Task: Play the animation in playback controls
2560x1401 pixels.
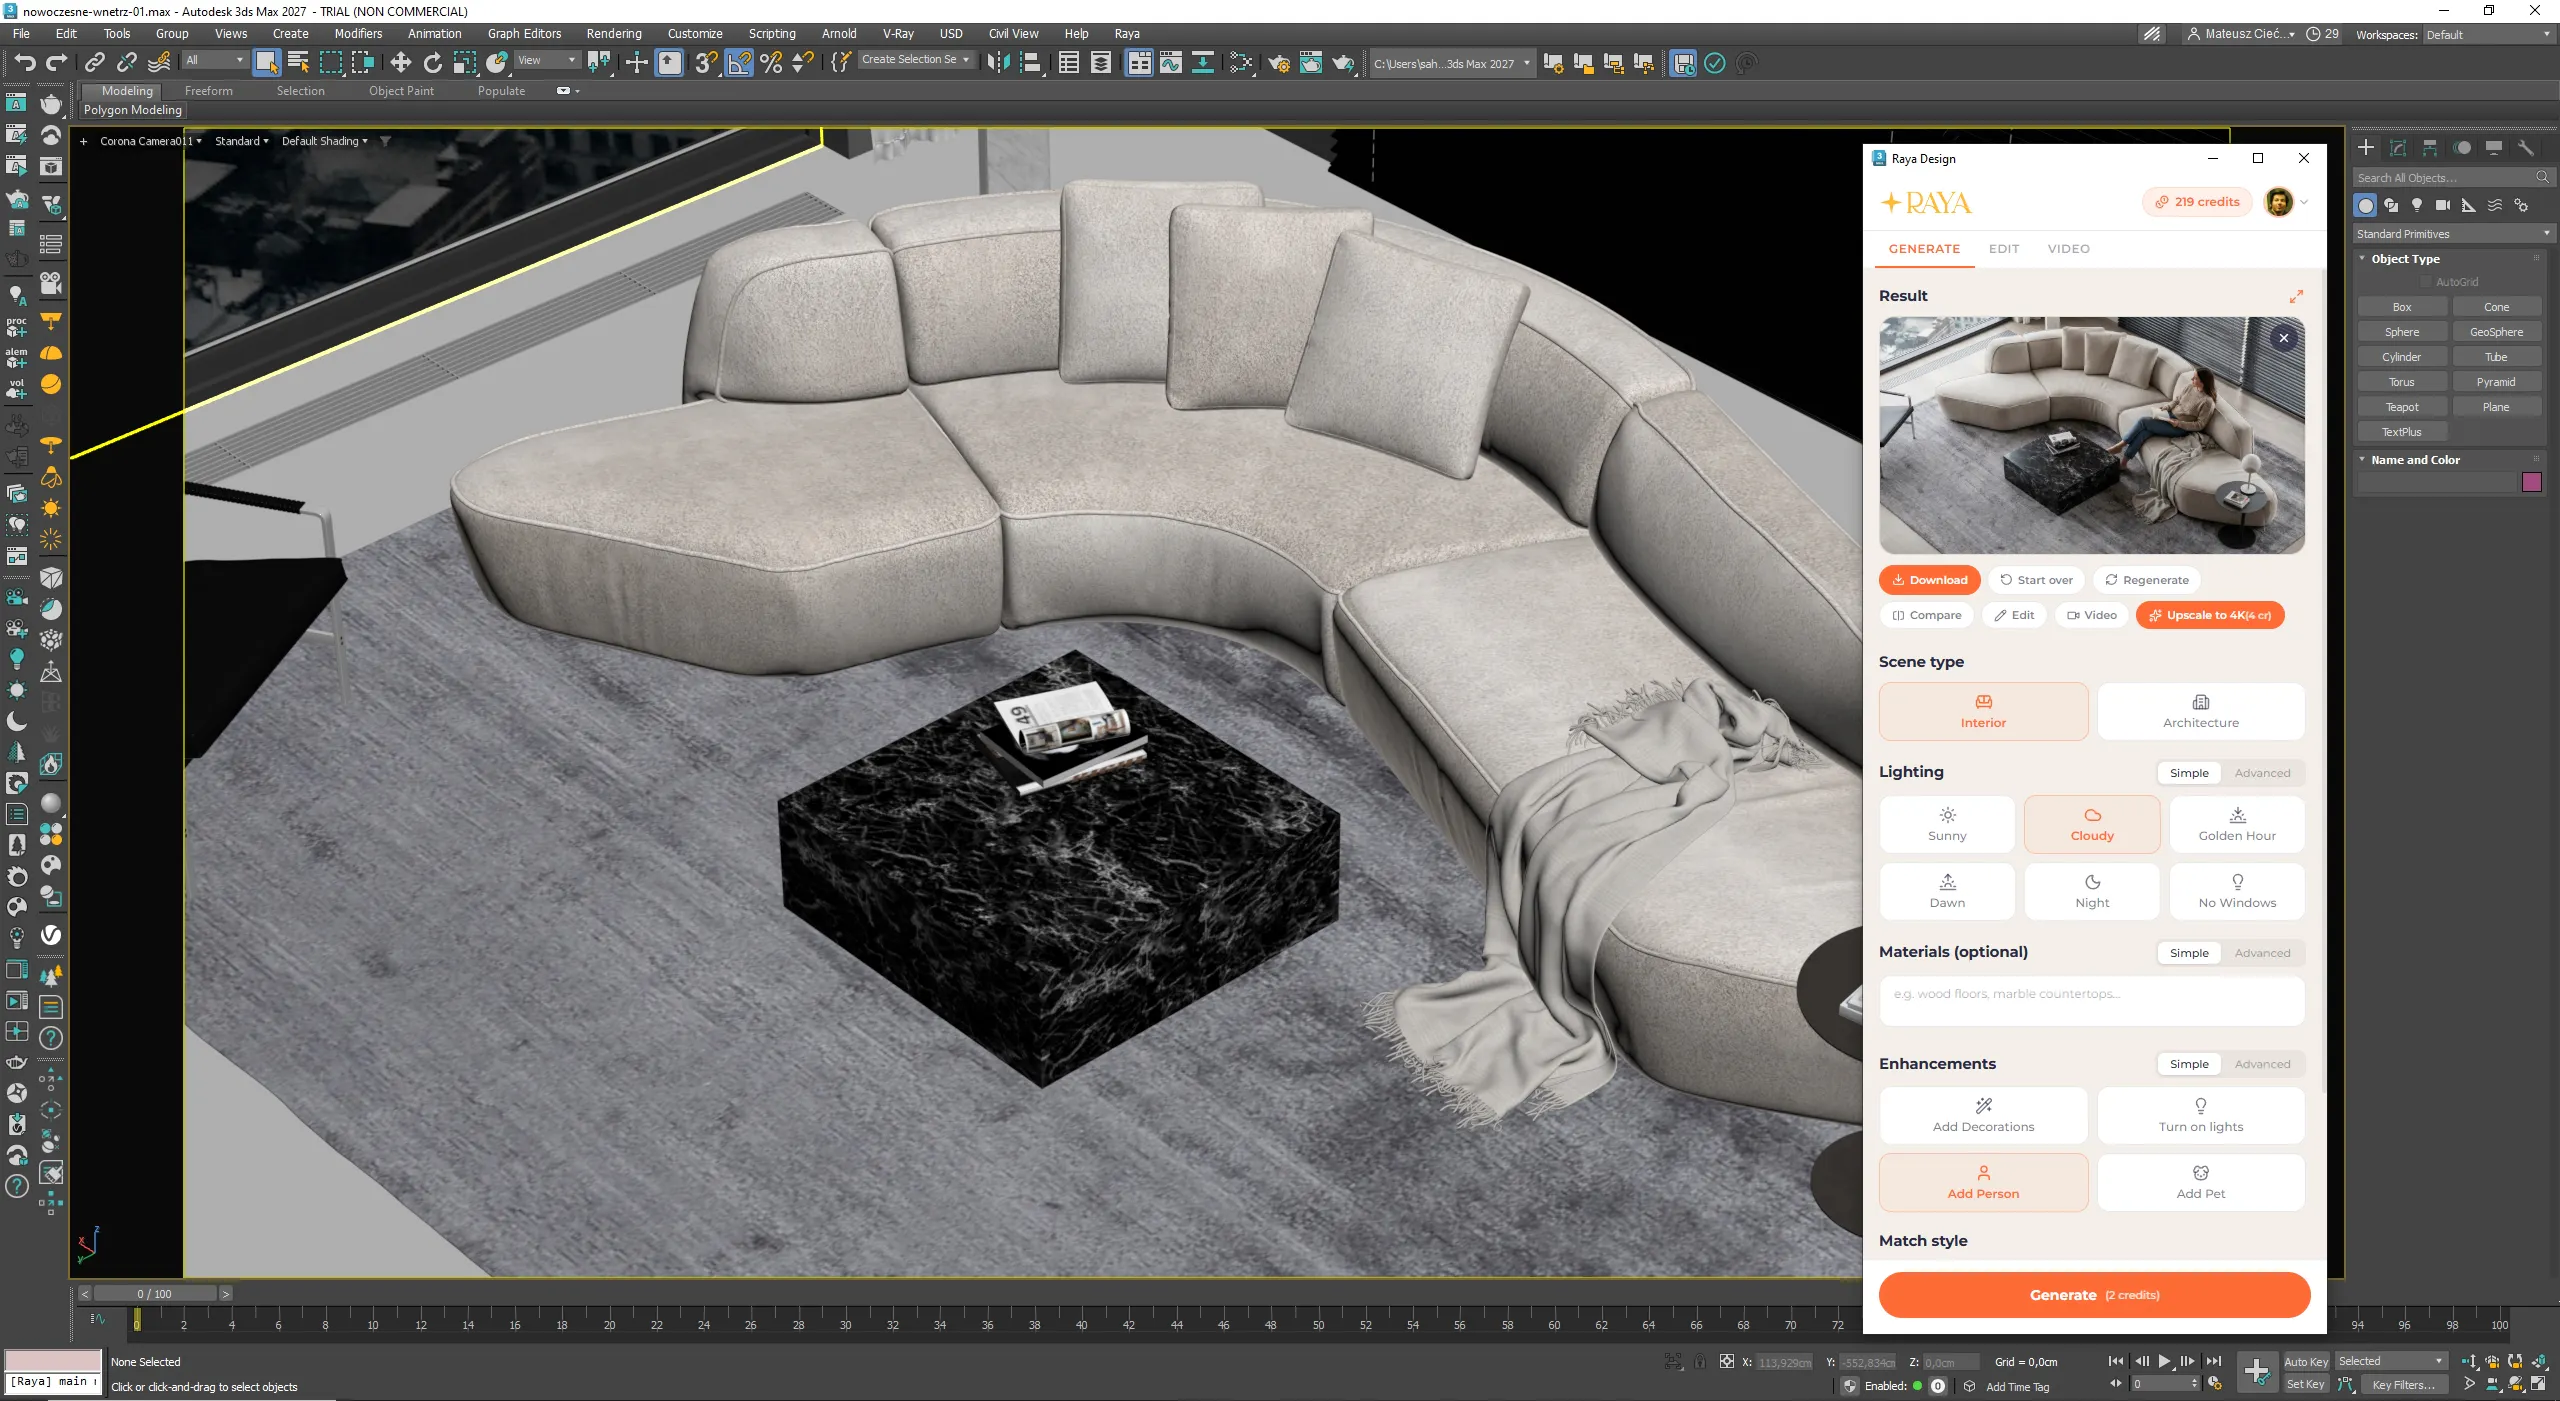Action: coord(2164,1361)
